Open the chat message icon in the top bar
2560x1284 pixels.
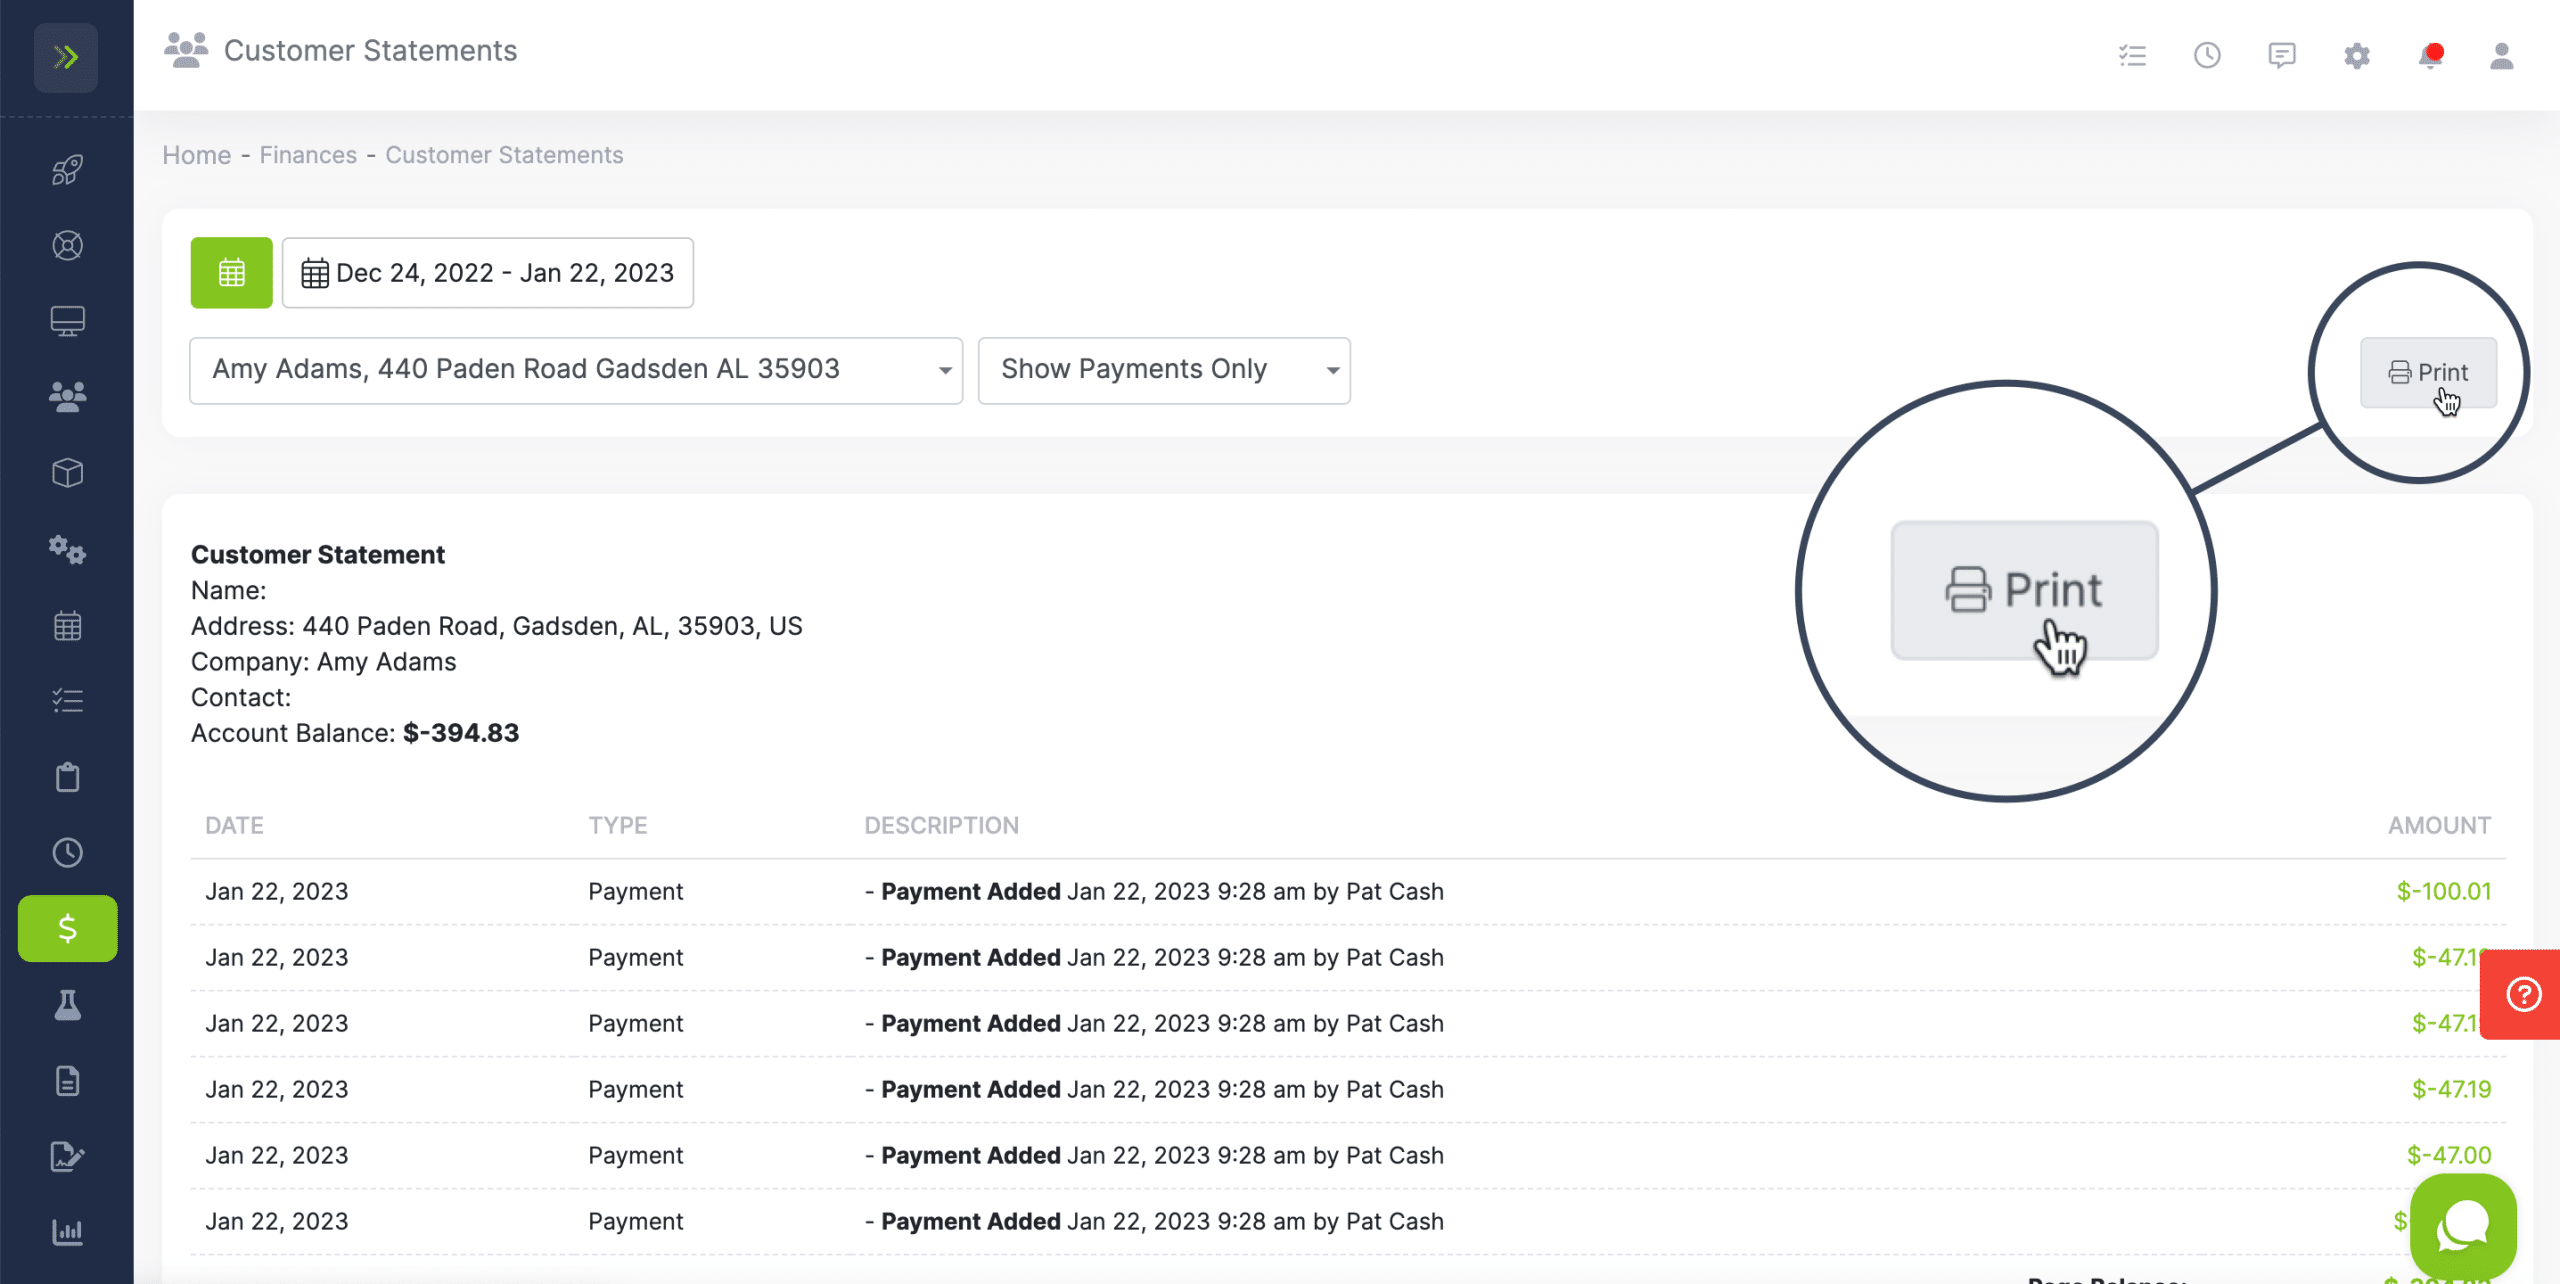point(2282,55)
